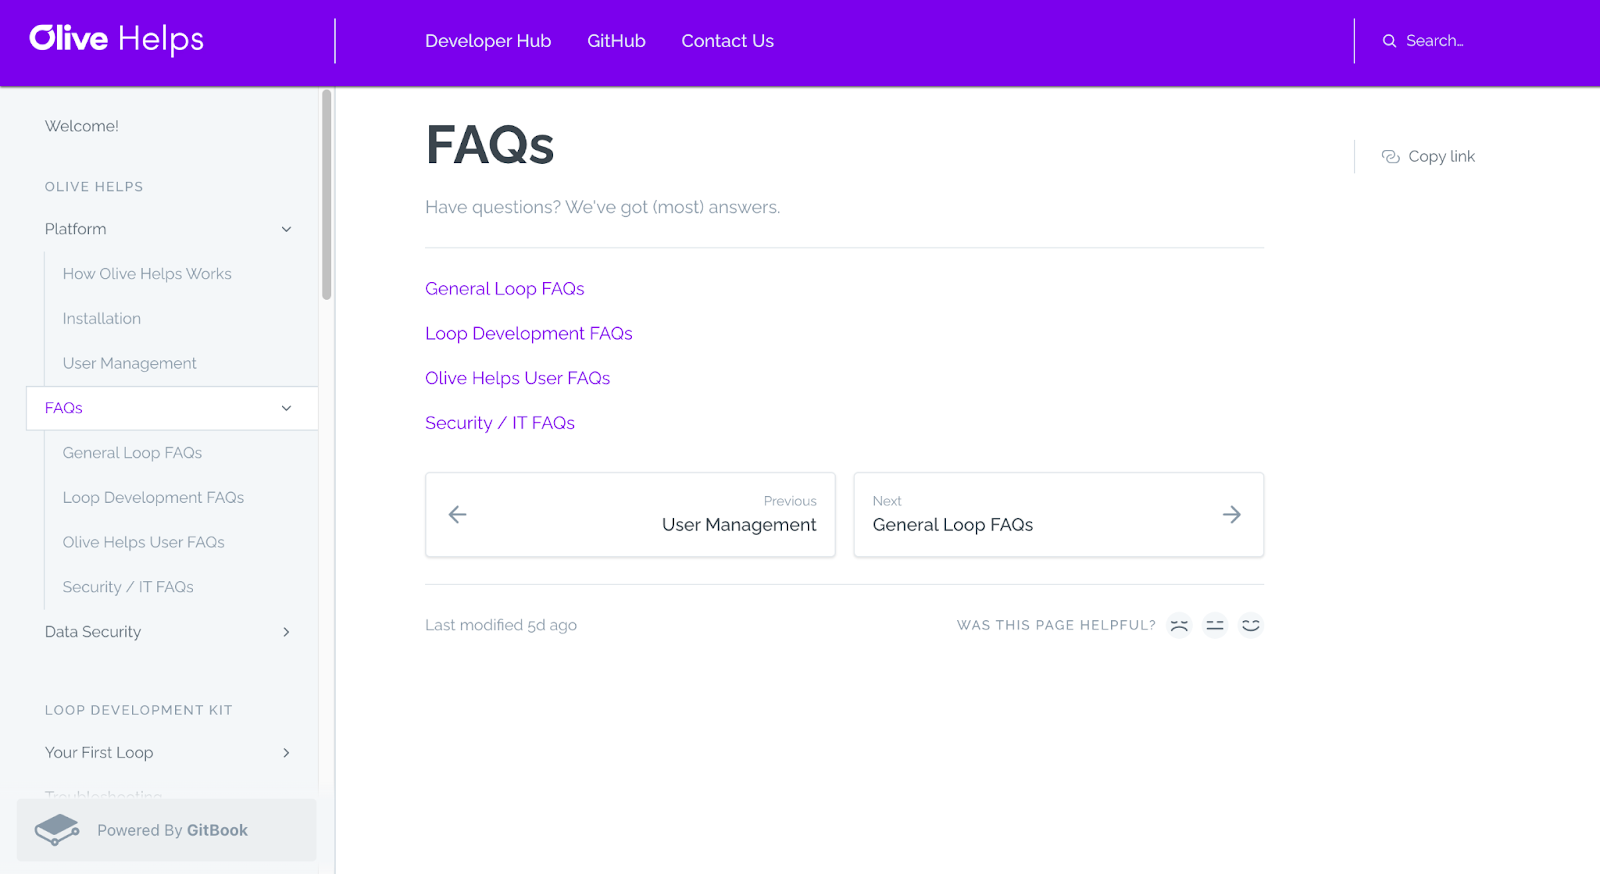This screenshot has height=874, width=1600.
Task: Open How Olive Helps Works page
Action: (147, 274)
